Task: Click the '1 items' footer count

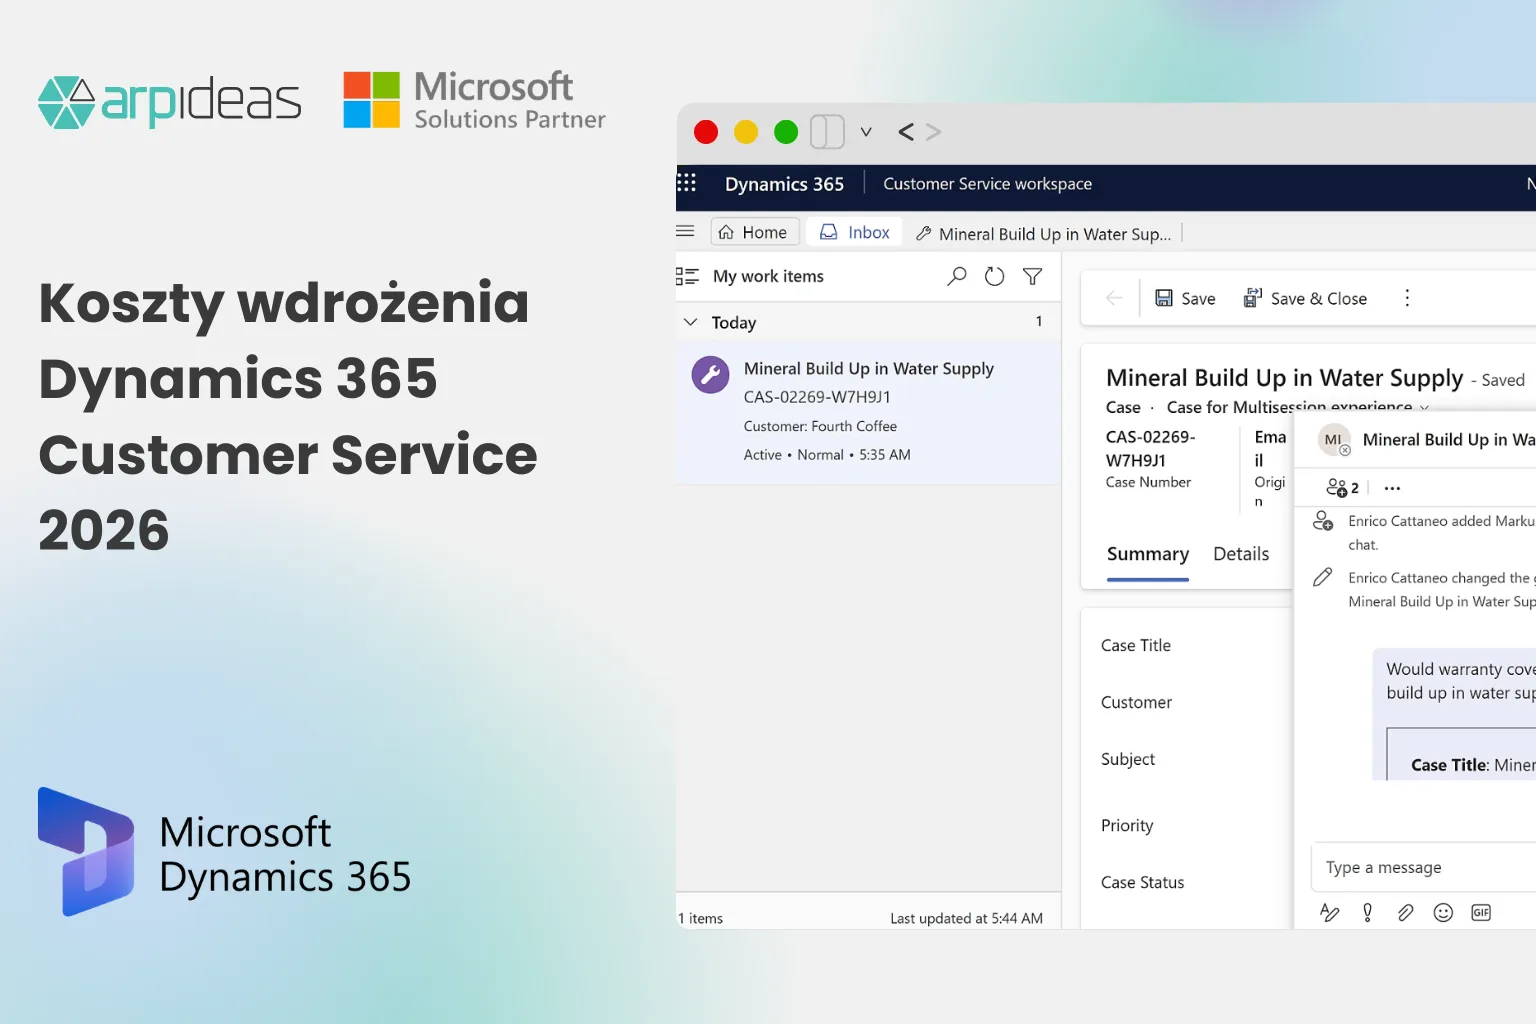Action: 700,918
